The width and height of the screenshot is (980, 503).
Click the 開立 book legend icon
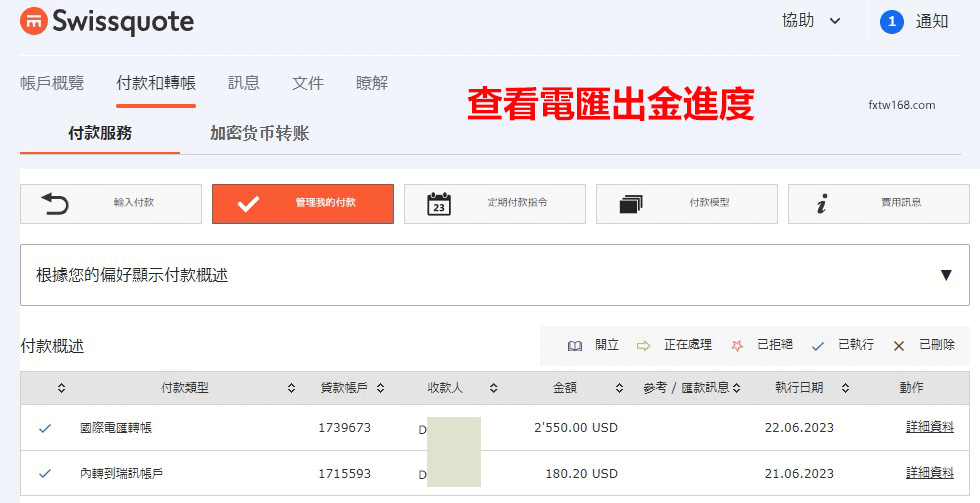point(575,345)
